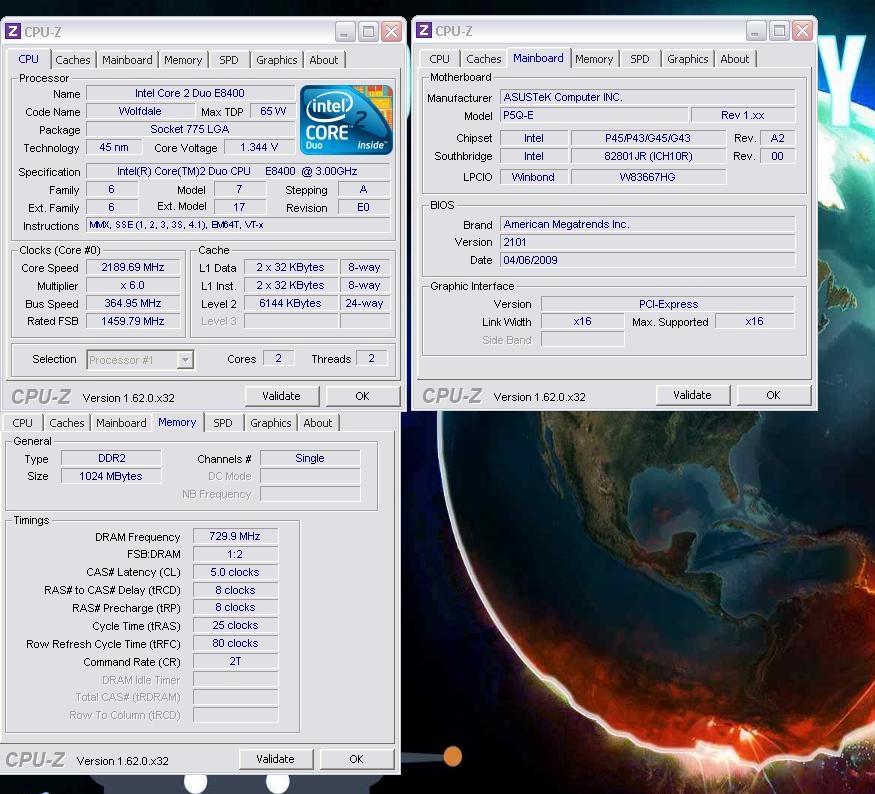Click OK in the CPU tab window

tap(363, 396)
